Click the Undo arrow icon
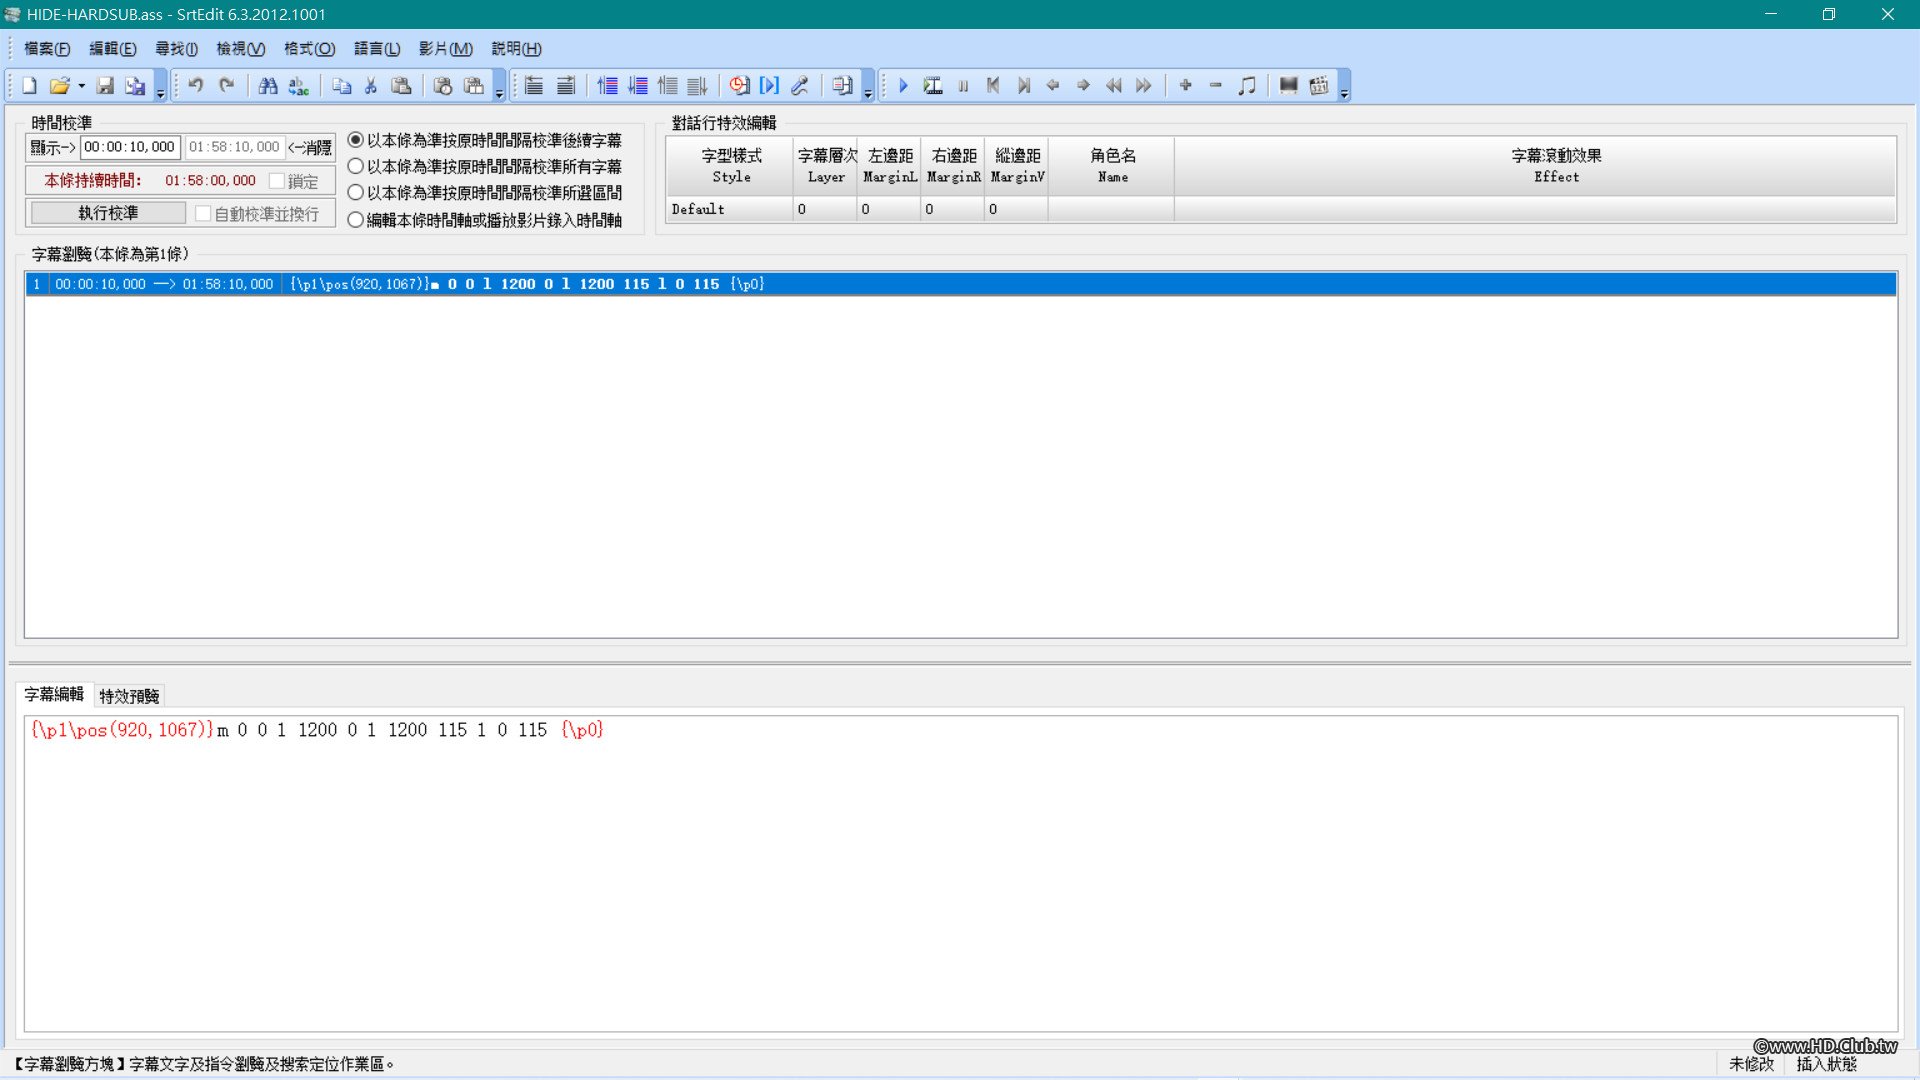1920x1080 pixels. point(196,86)
